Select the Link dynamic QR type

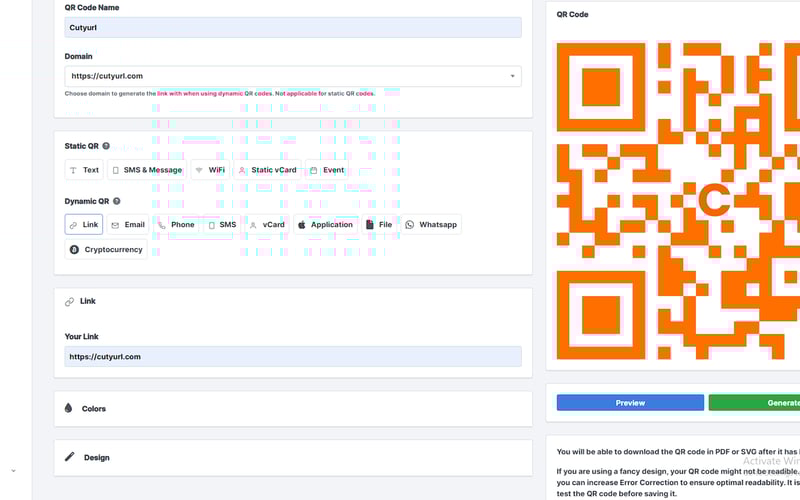[84, 224]
